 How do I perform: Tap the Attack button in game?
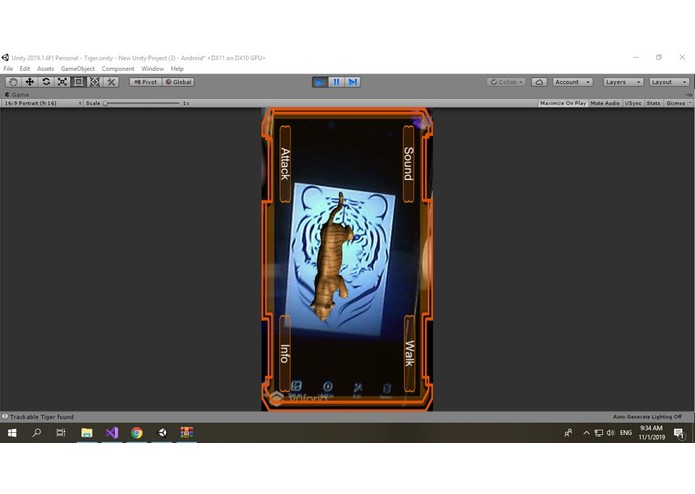tap(285, 164)
